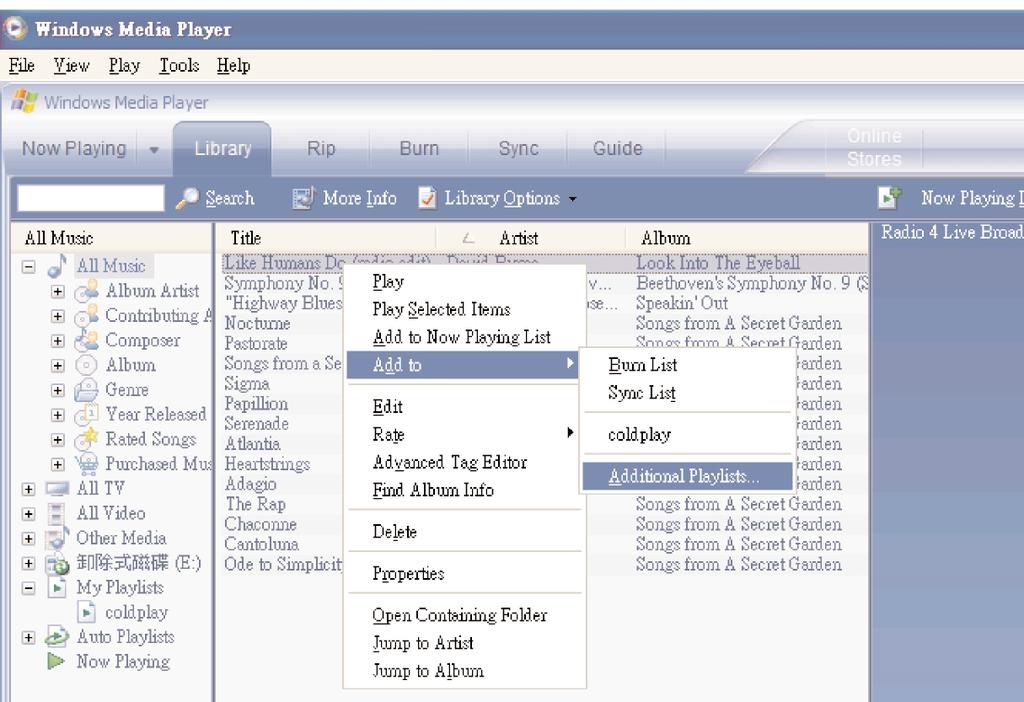
Task: Switch to the Sync tab
Action: tap(519, 148)
